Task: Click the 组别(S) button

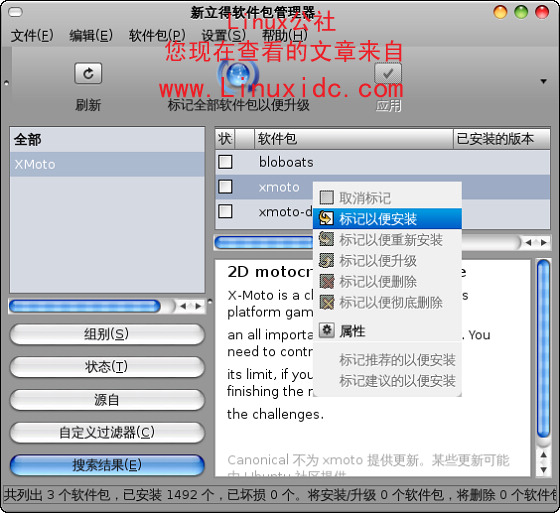Action: point(107,334)
